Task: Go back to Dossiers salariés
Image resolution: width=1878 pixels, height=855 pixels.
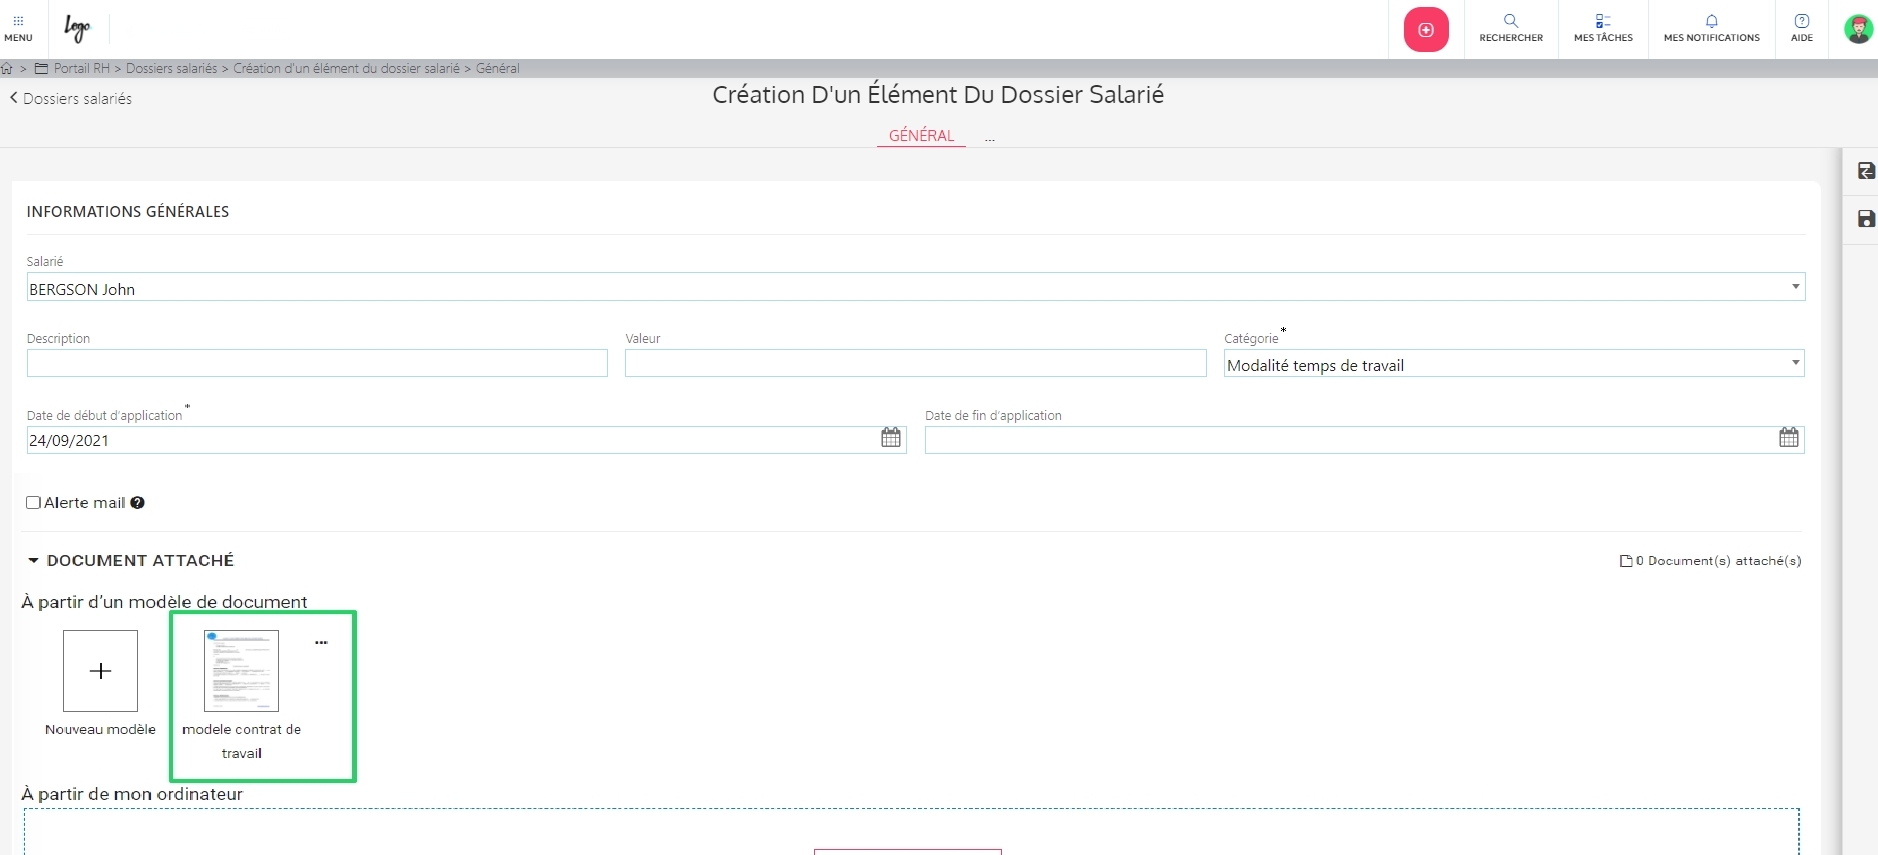Action: tap(71, 98)
